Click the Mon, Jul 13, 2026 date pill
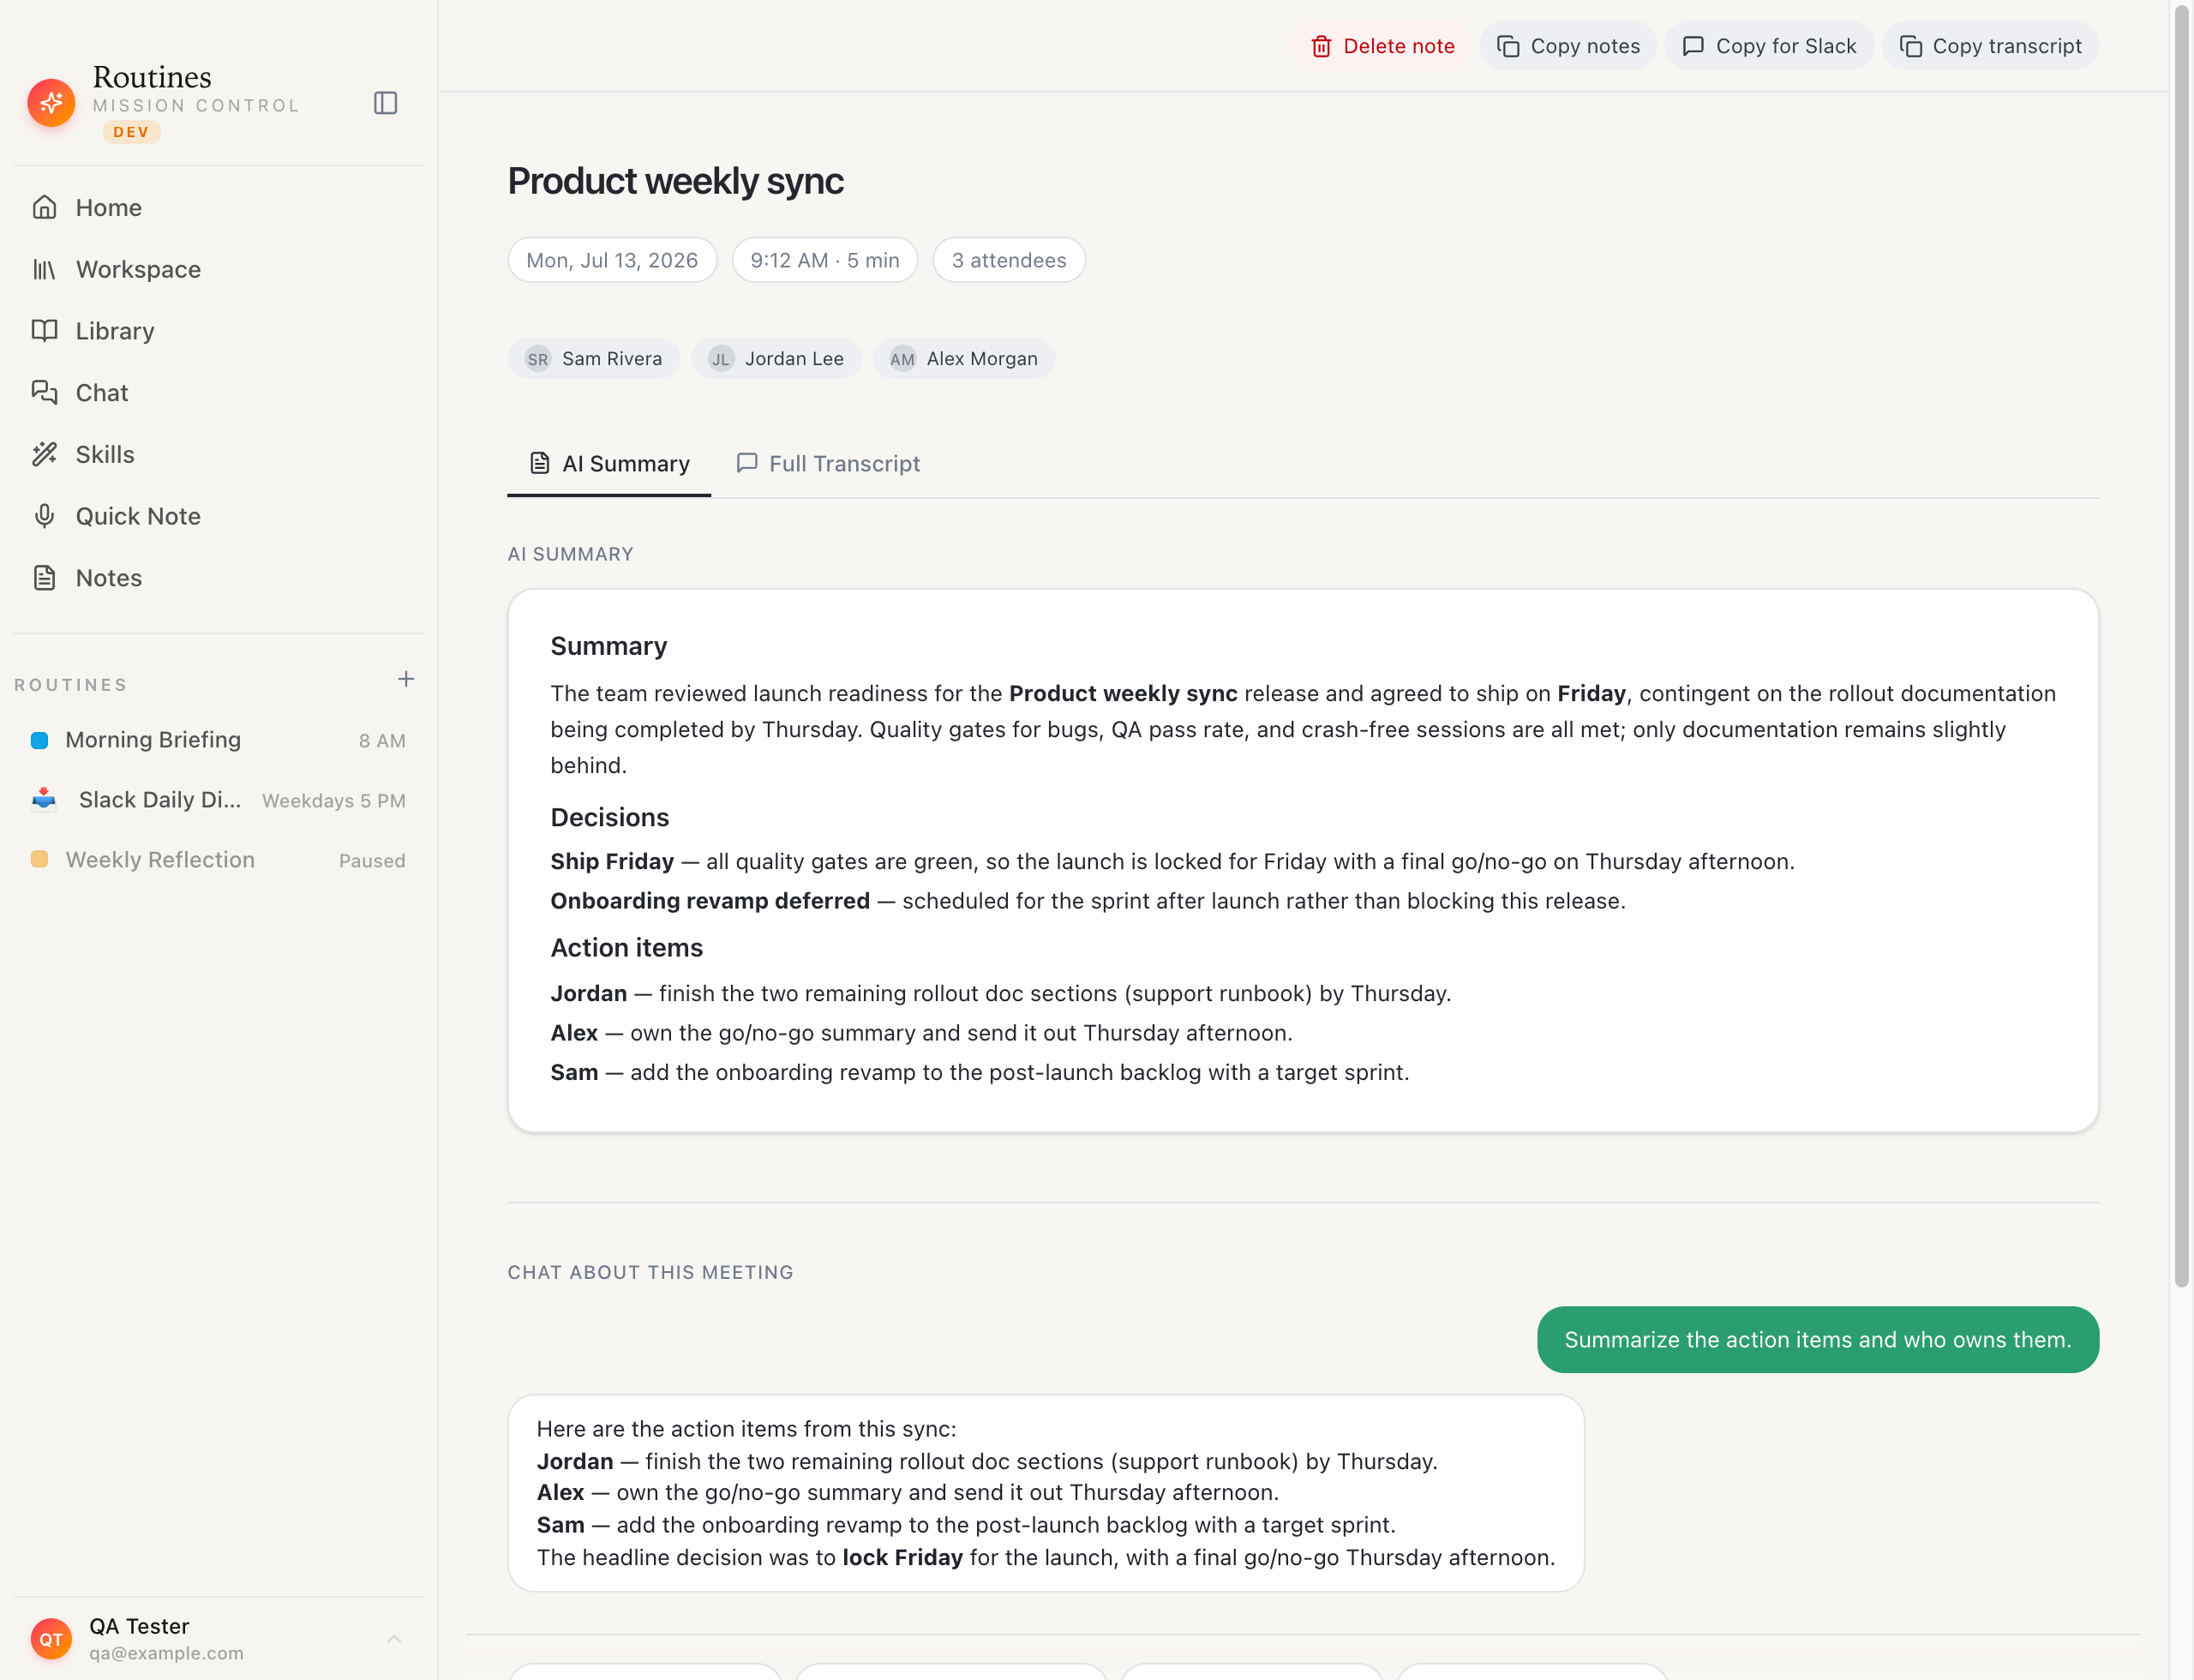 pos(612,260)
